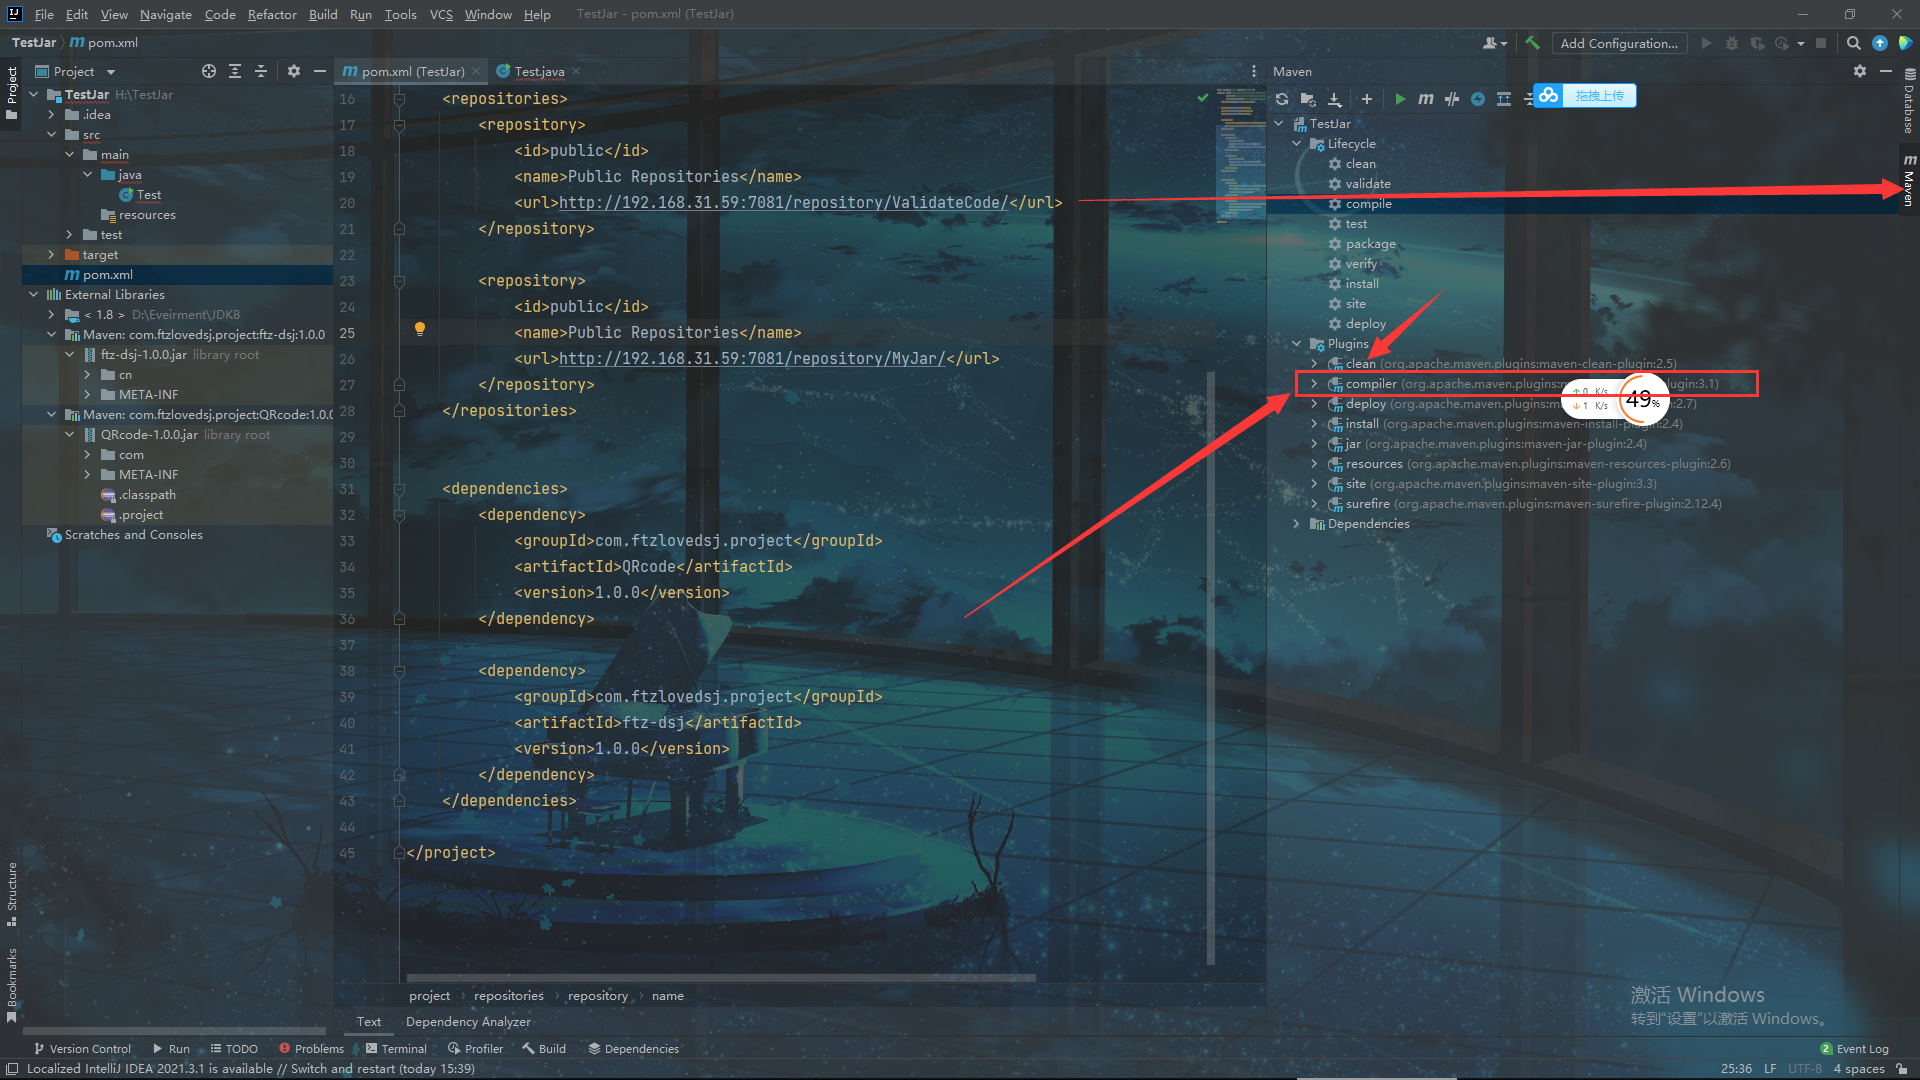Switch to Dependency Analyzer tab
The image size is (1920, 1080).
coord(468,1021)
